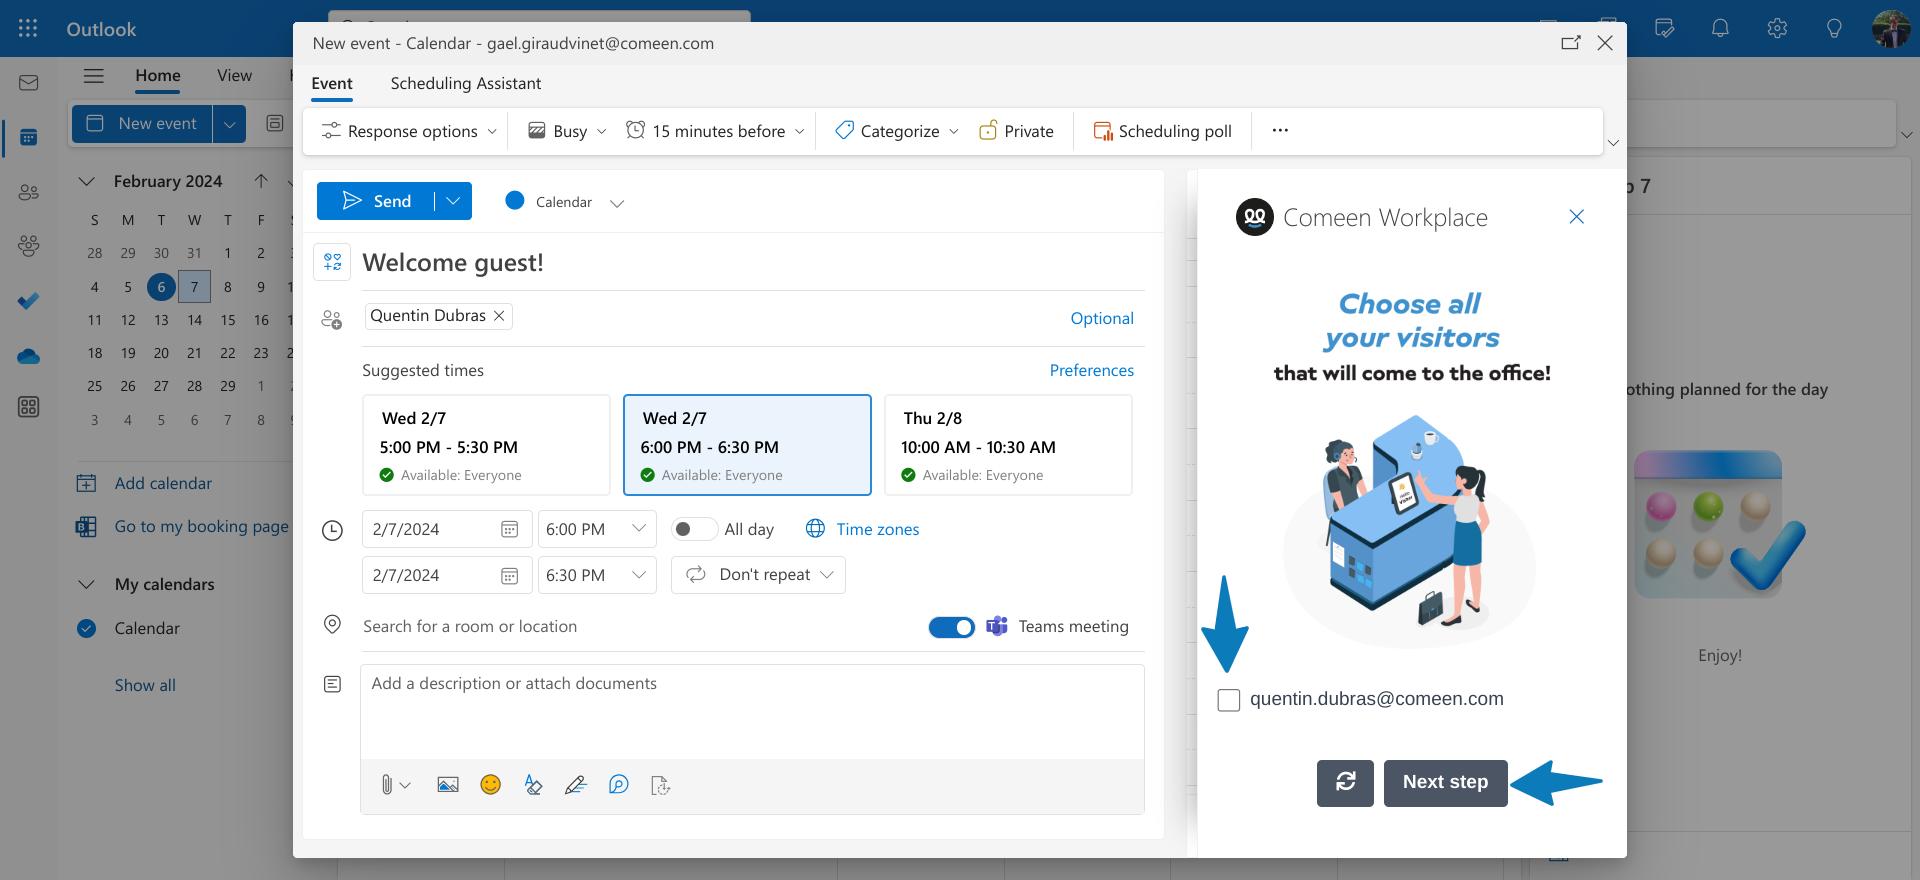This screenshot has width=1920, height=880.
Task: Toggle the All day switch
Action: click(693, 529)
